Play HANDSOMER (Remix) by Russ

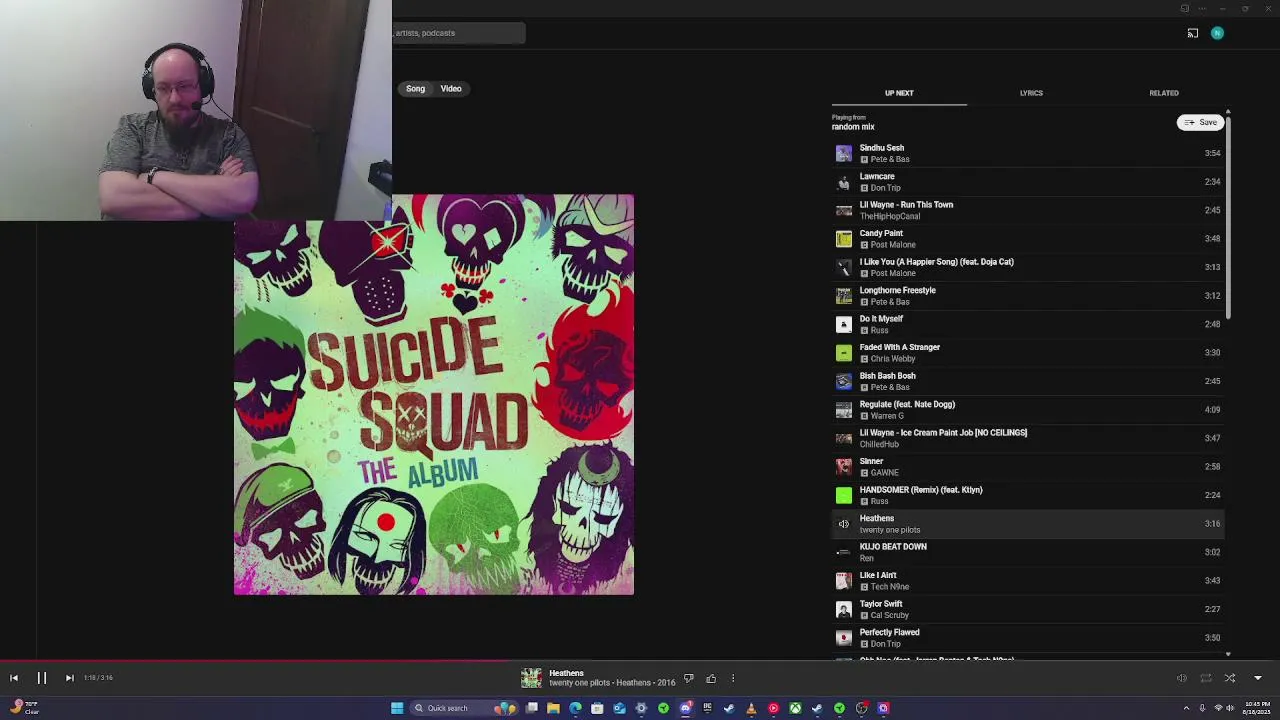click(1028, 495)
